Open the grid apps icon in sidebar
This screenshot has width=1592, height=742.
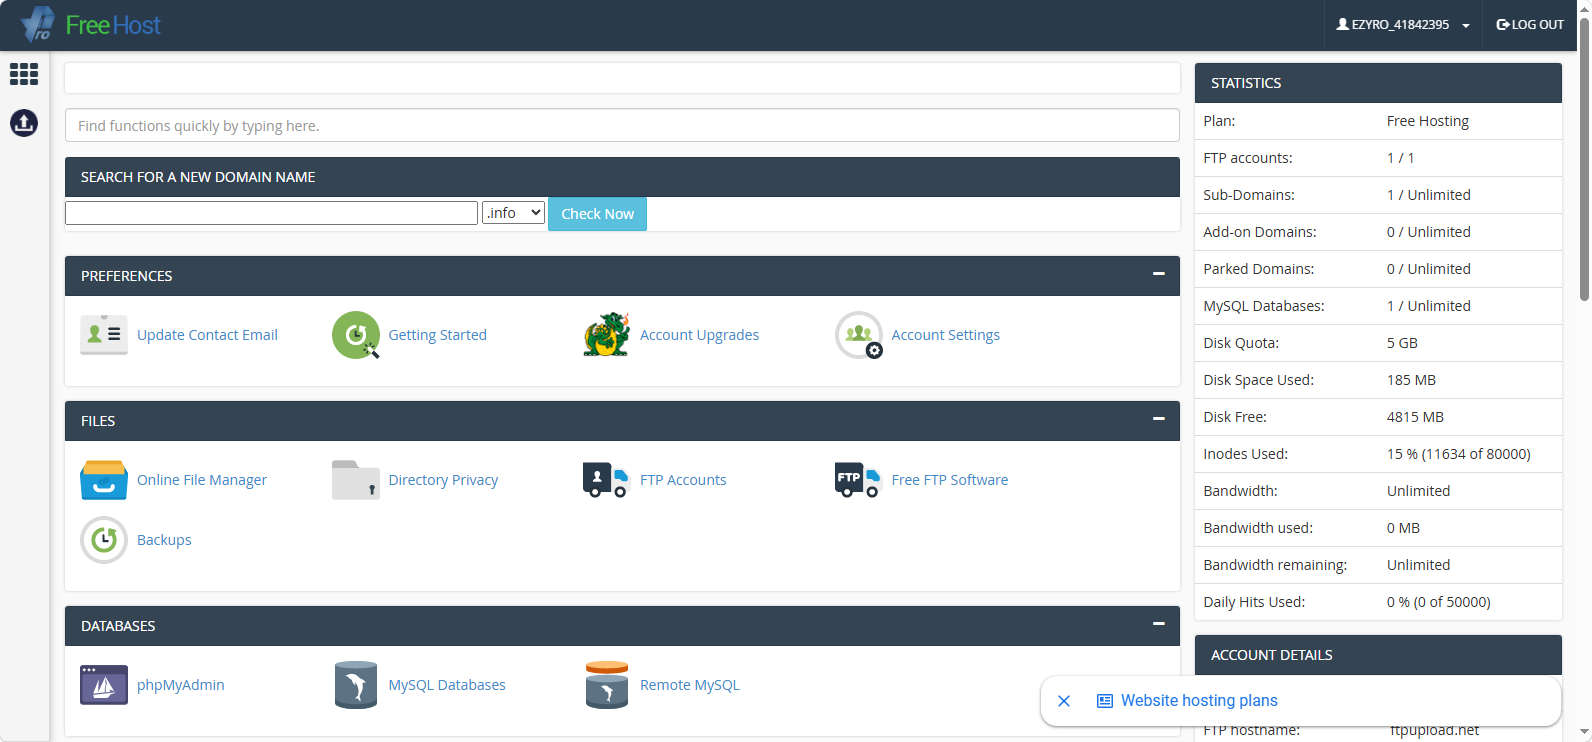(24, 74)
